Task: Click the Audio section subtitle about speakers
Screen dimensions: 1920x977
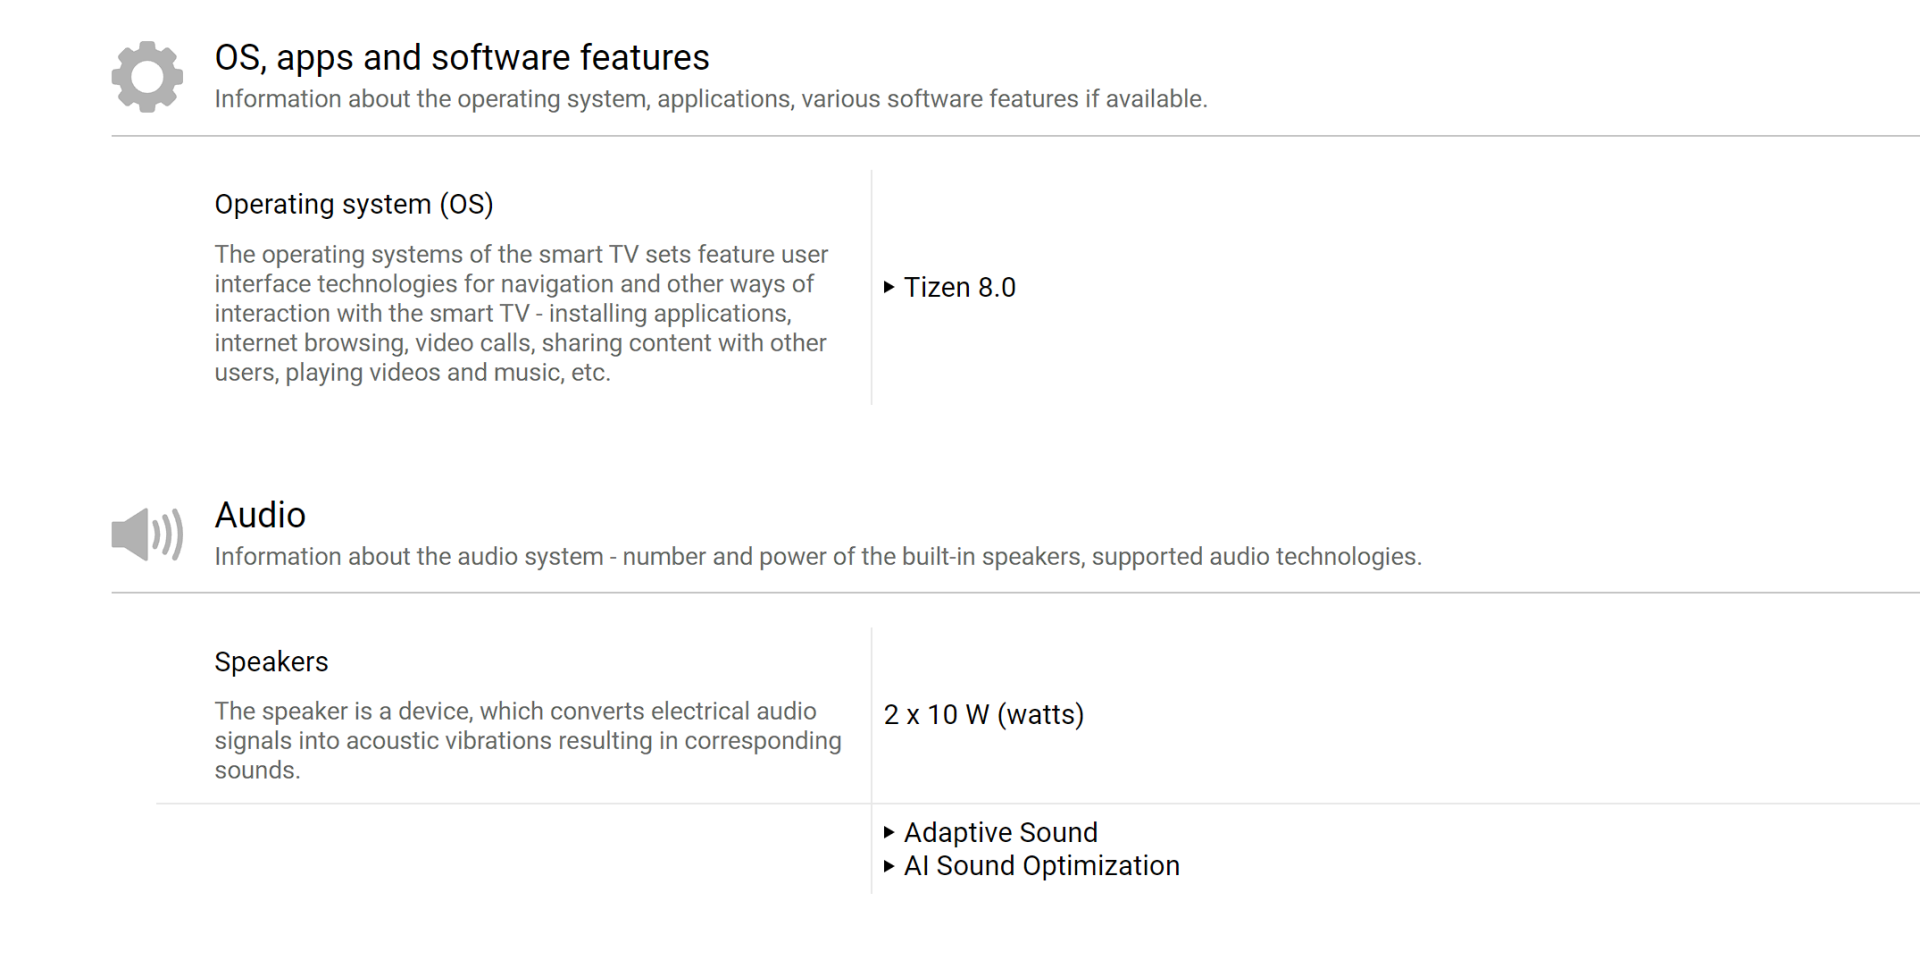Action: pyautogui.click(x=817, y=557)
